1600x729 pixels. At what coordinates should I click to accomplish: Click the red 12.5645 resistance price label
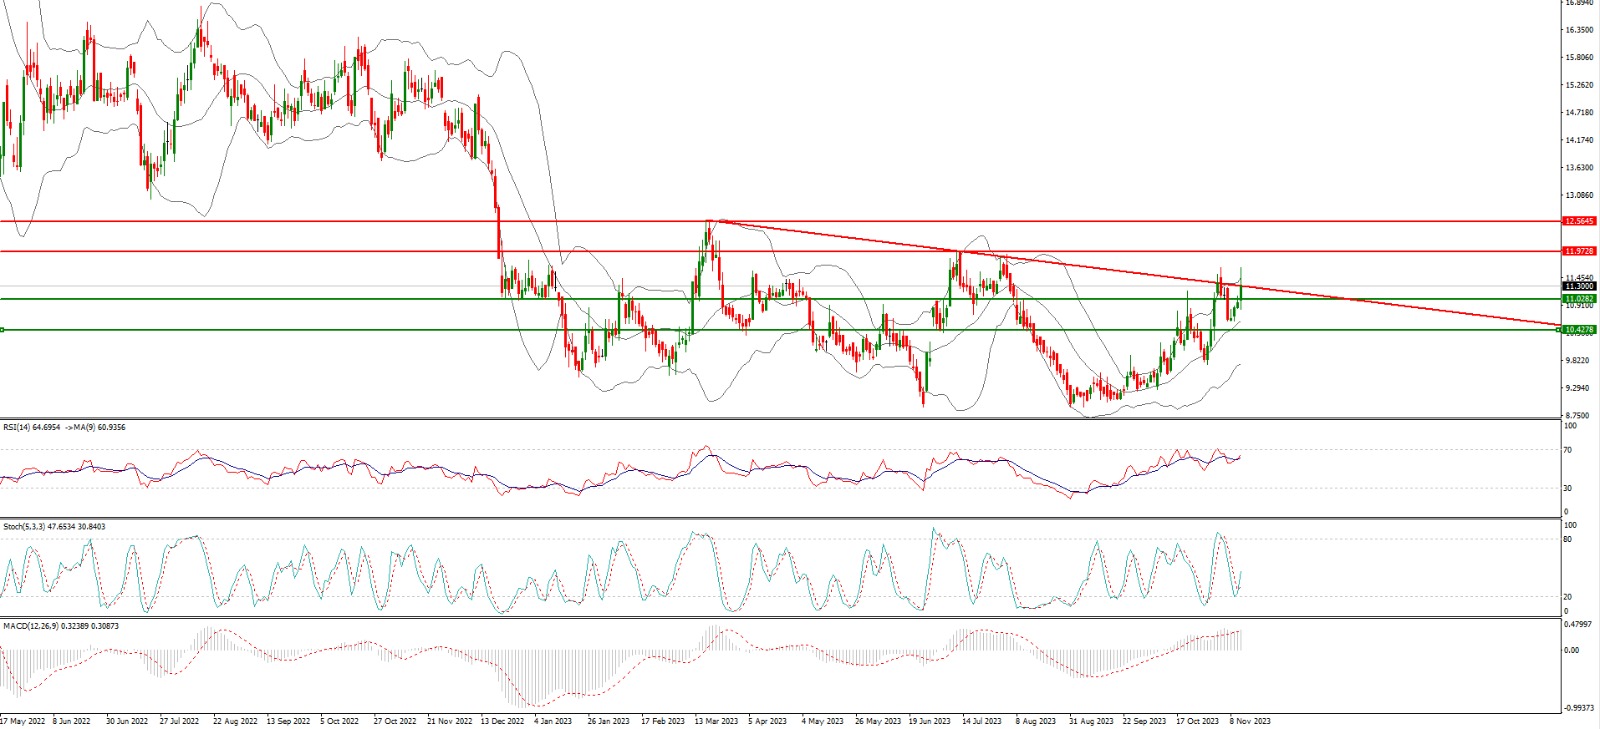coord(1579,221)
